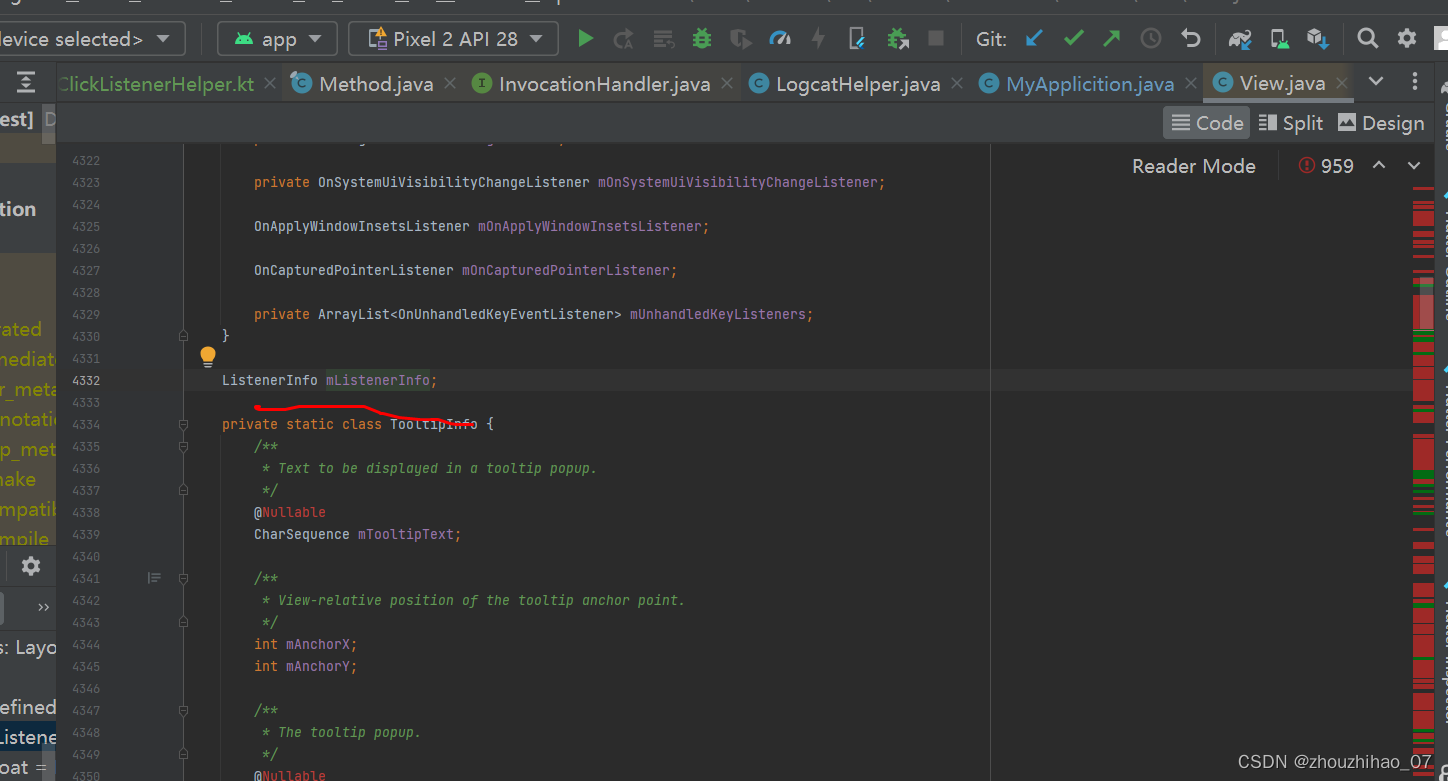Click the Apply Code Changes icon
The height and width of the screenshot is (781, 1448).
[663, 39]
